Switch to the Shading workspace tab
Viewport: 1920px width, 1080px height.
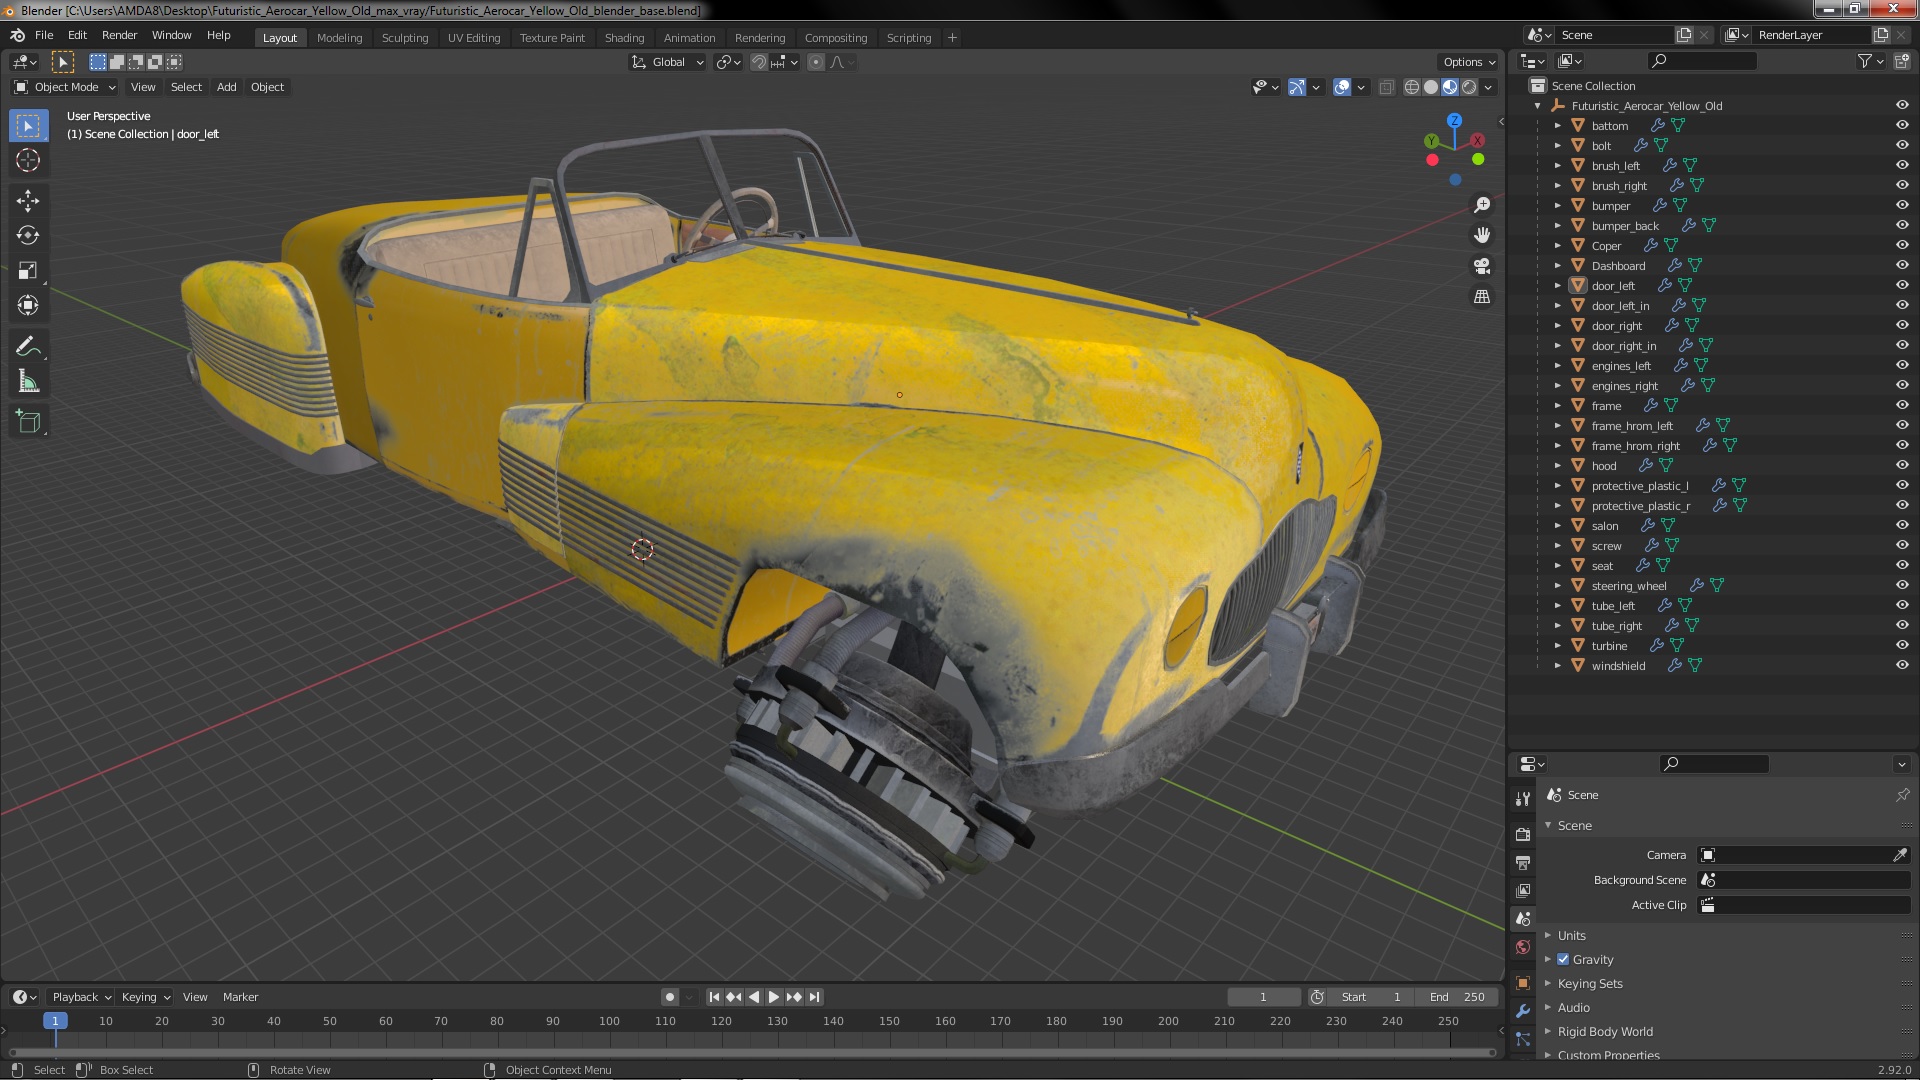(624, 38)
